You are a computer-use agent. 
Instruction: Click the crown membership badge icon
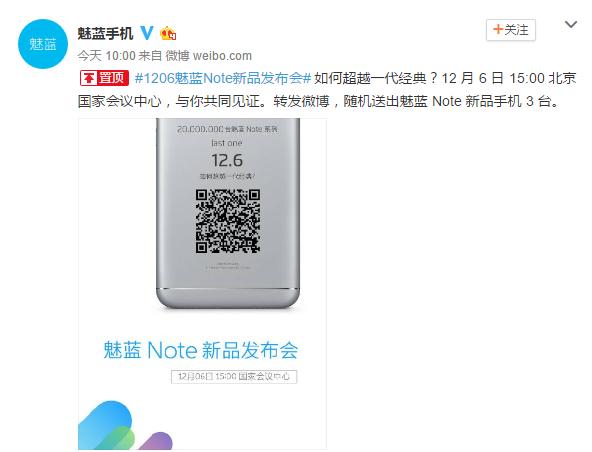click(168, 34)
